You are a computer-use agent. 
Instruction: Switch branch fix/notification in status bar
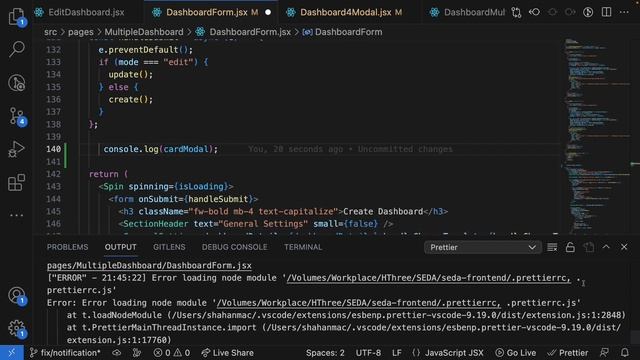pos(65,353)
